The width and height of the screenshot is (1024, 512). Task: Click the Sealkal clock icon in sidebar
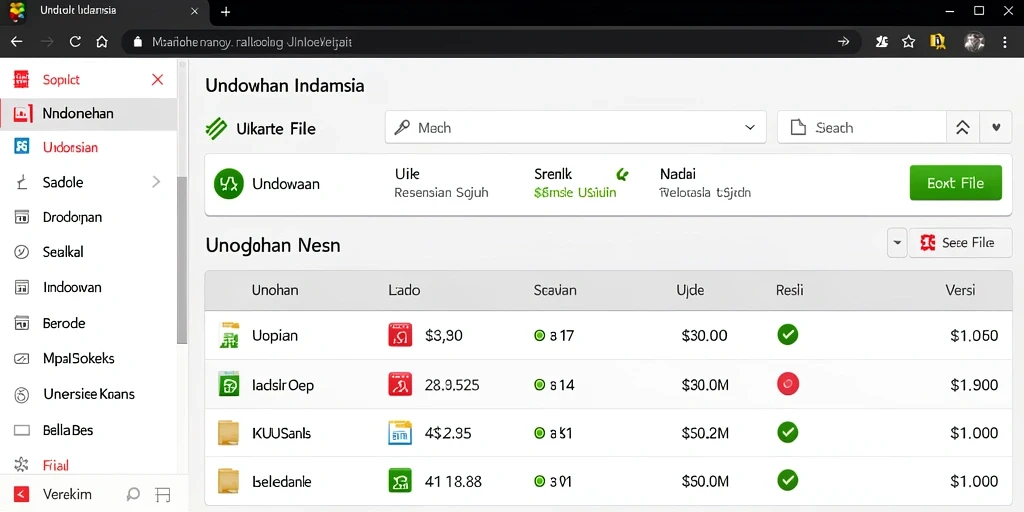point(22,252)
